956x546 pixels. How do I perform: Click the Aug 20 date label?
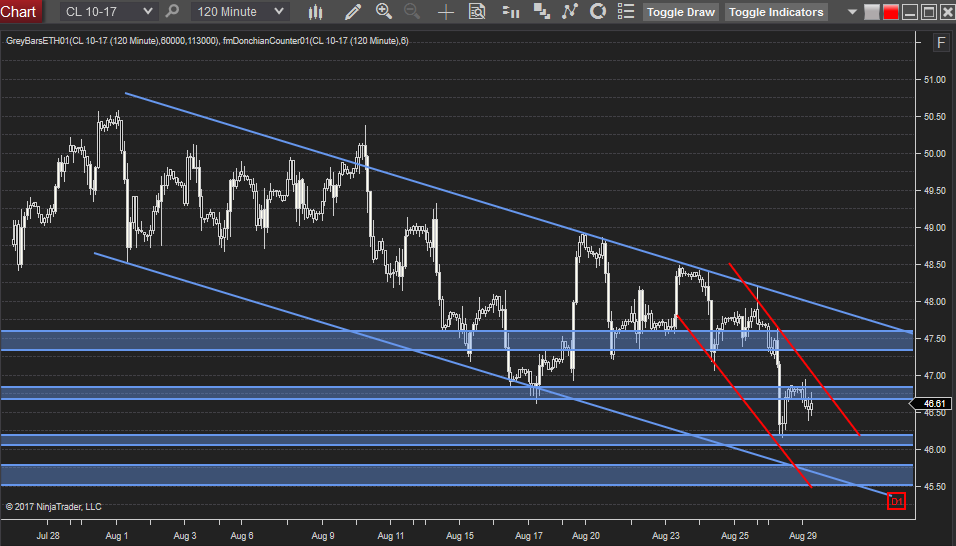(x=586, y=536)
